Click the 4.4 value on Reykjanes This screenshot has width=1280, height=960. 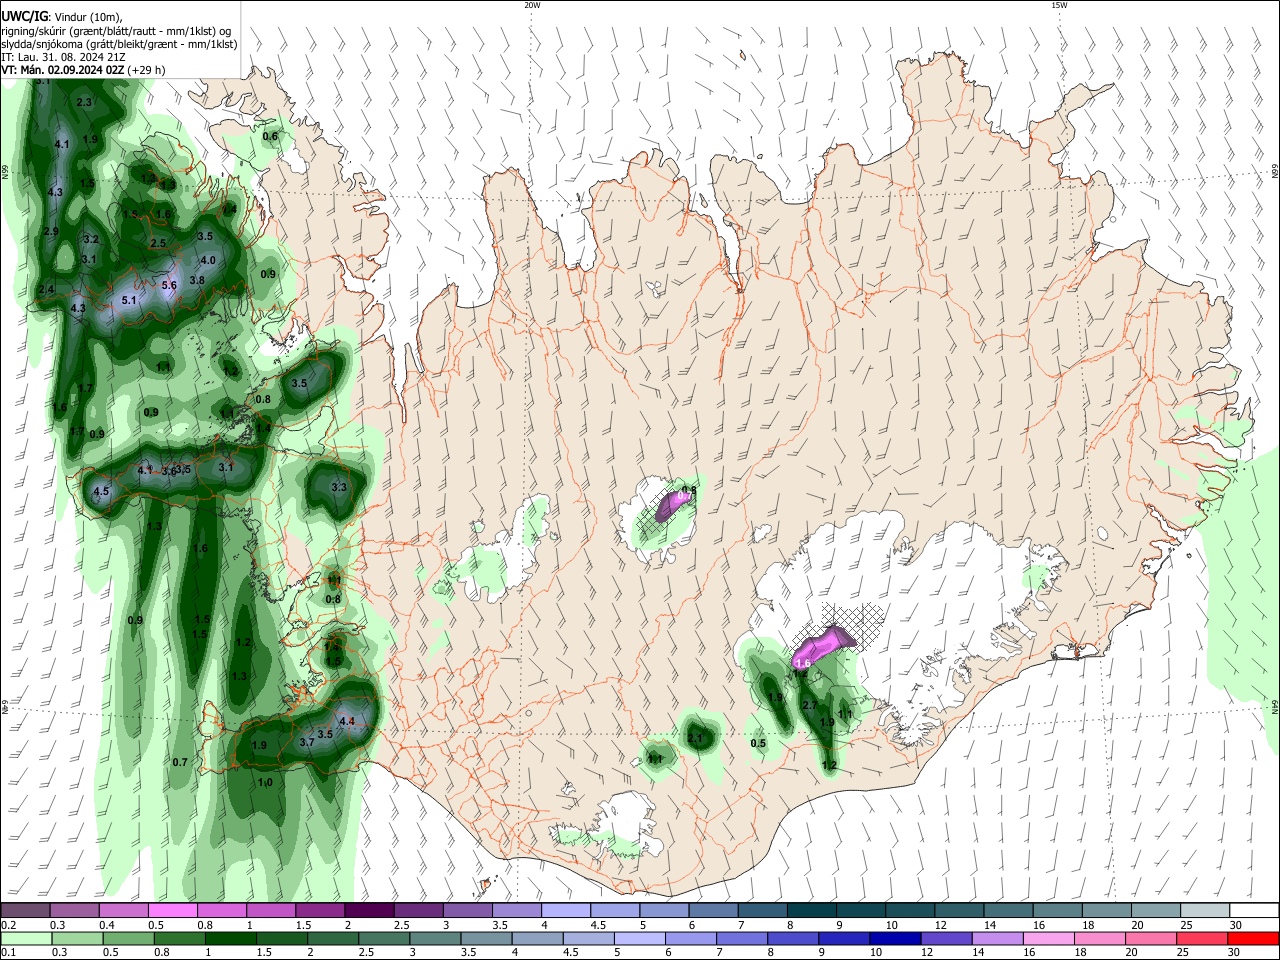[x=347, y=721]
